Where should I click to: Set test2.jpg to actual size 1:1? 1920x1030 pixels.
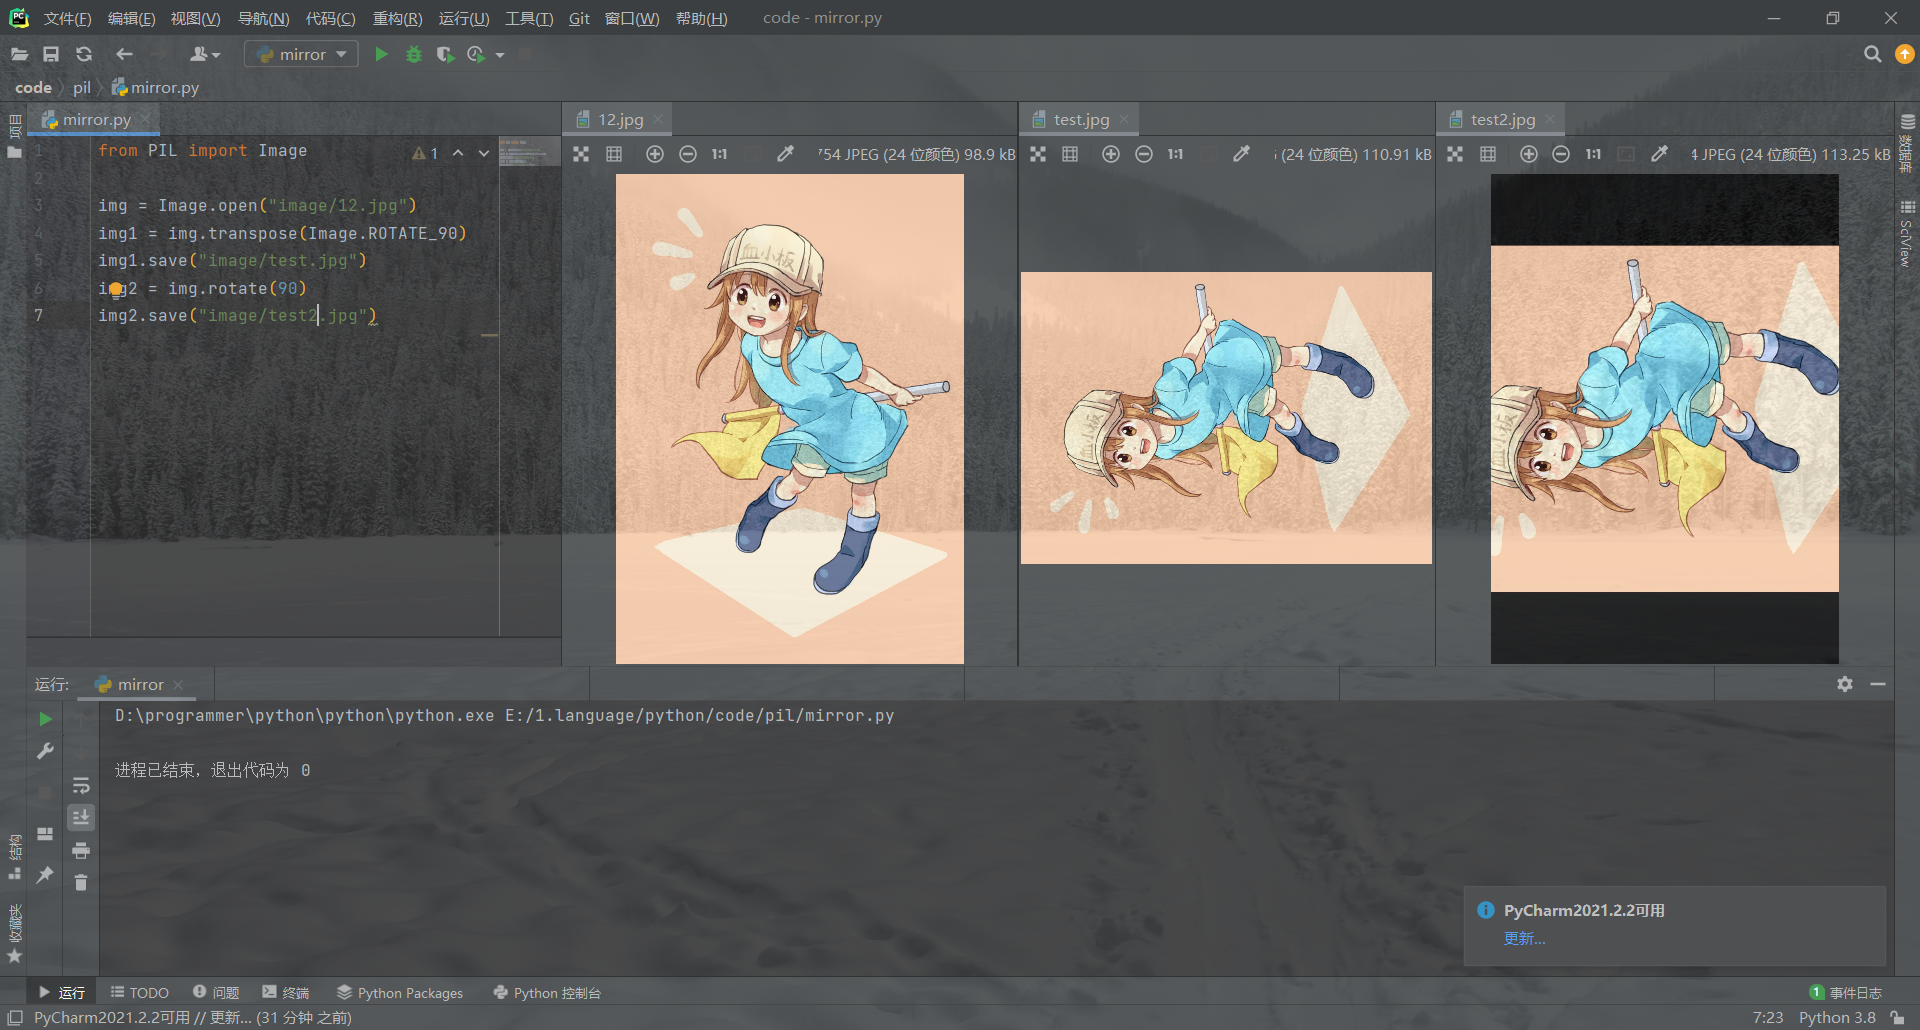pyautogui.click(x=1593, y=154)
